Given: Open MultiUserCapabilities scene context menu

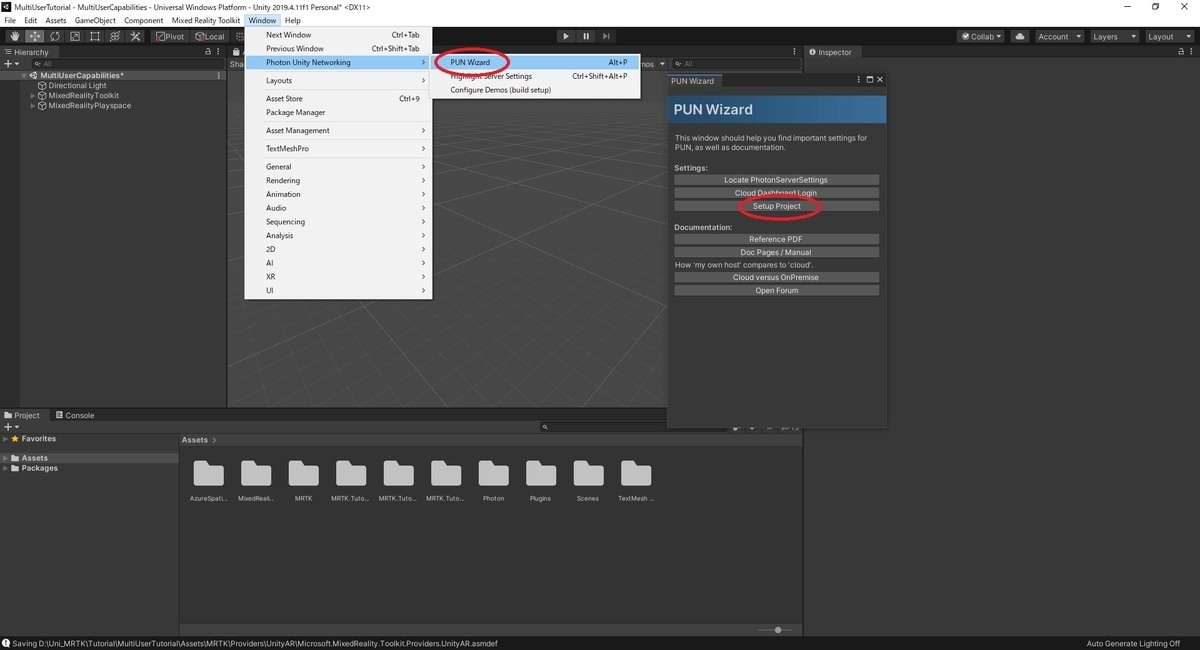Looking at the screenshot, I should point(219,75).
